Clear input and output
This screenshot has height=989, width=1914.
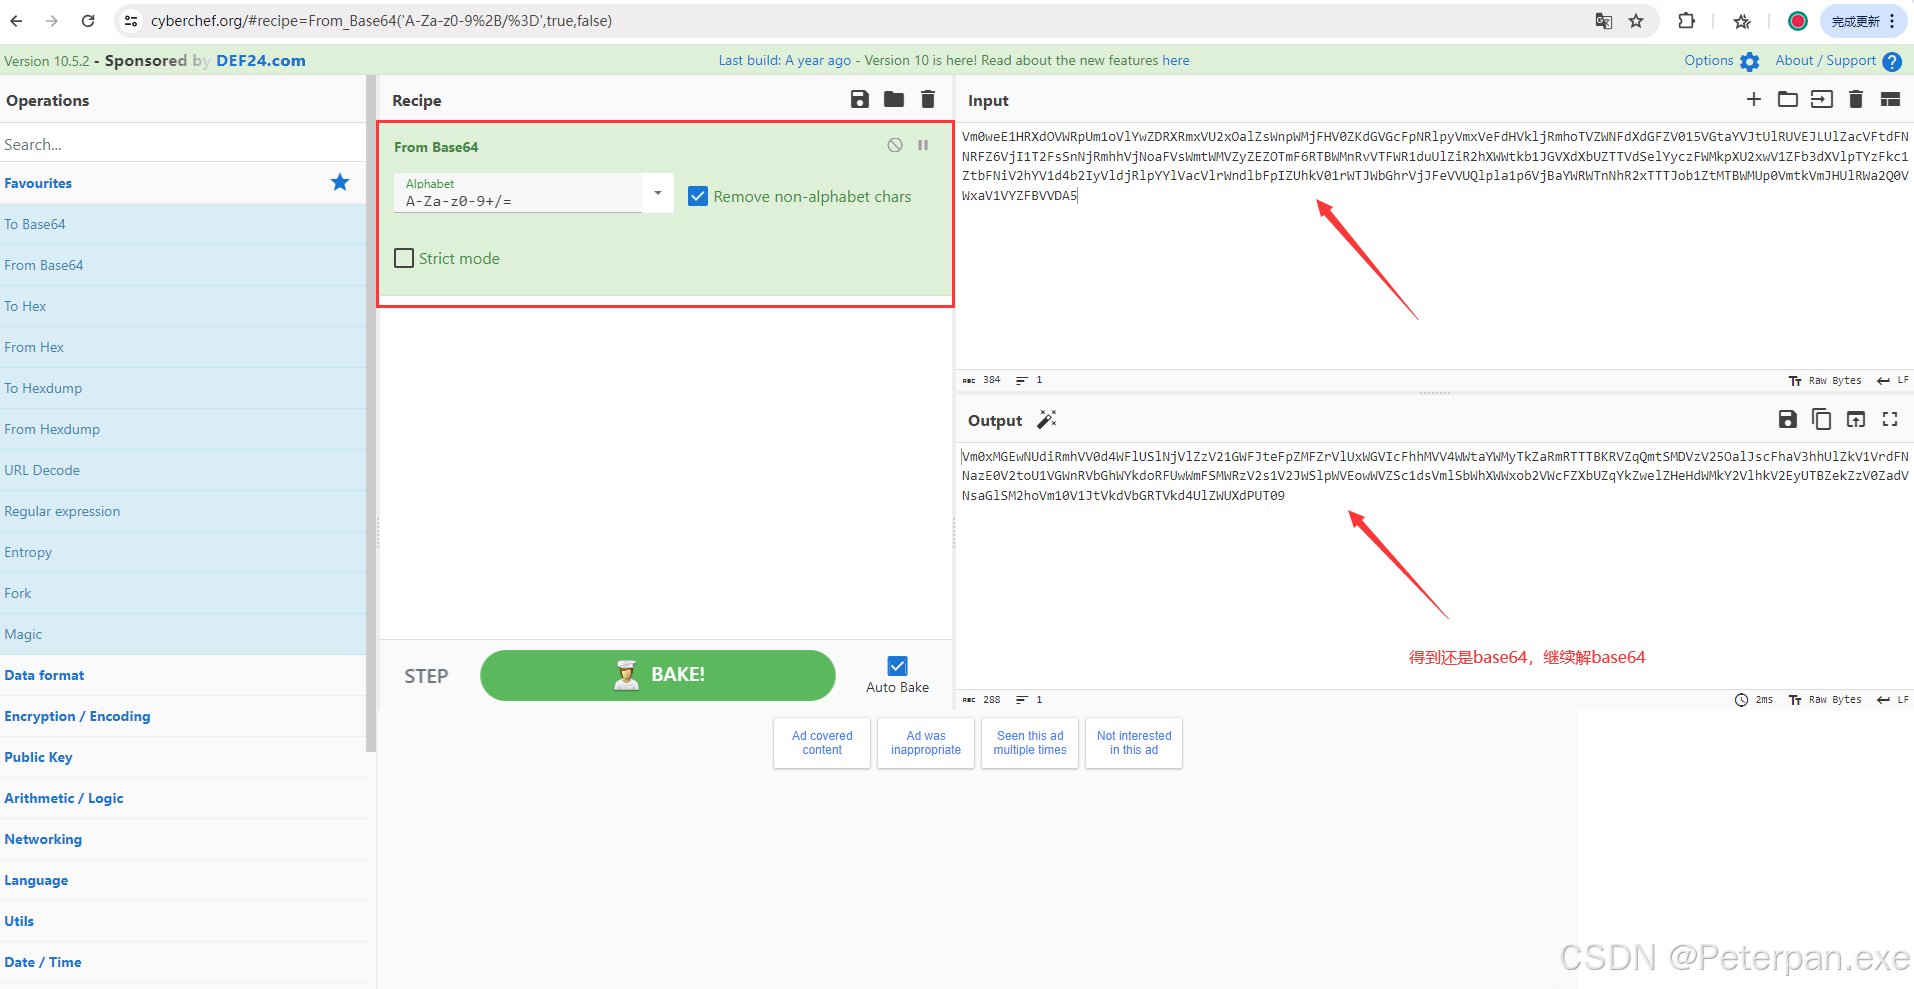[1856, 99]
